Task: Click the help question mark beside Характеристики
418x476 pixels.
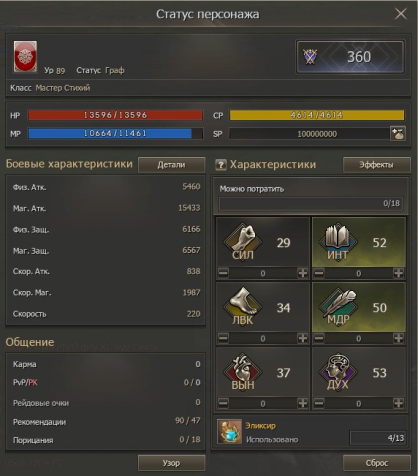Action: [221, 165]
